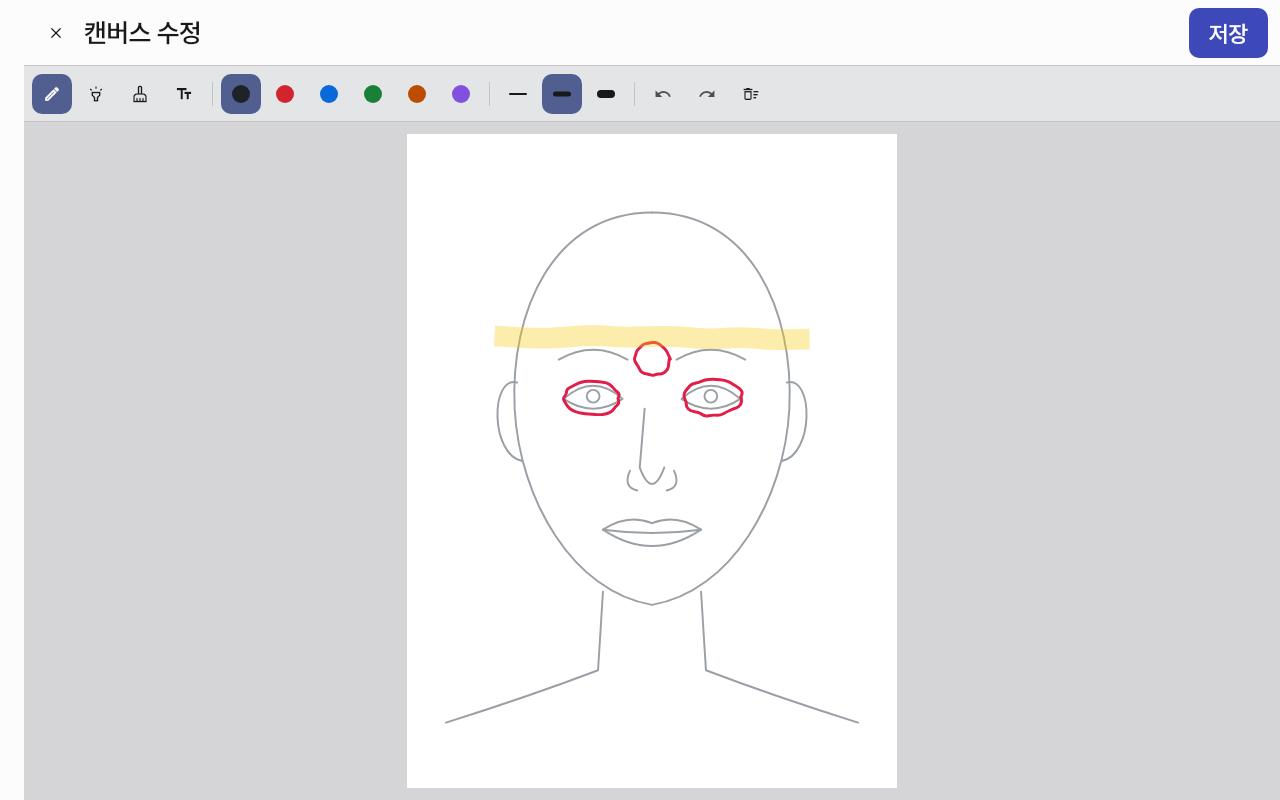Viewport: 1280px width, 800px height.
Task: Set medium stroke width
Action: [x=562, y=94]
